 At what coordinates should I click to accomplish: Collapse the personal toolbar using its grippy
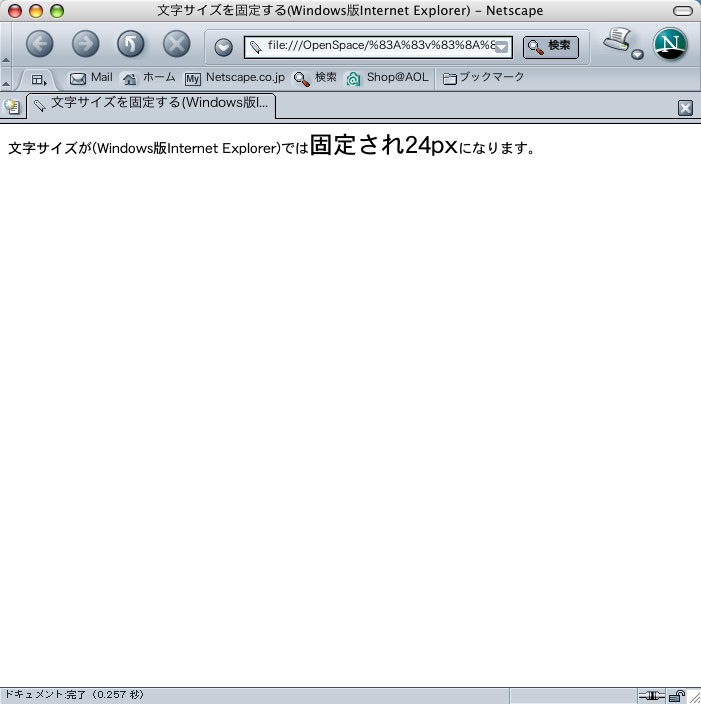tap(6, 79)
